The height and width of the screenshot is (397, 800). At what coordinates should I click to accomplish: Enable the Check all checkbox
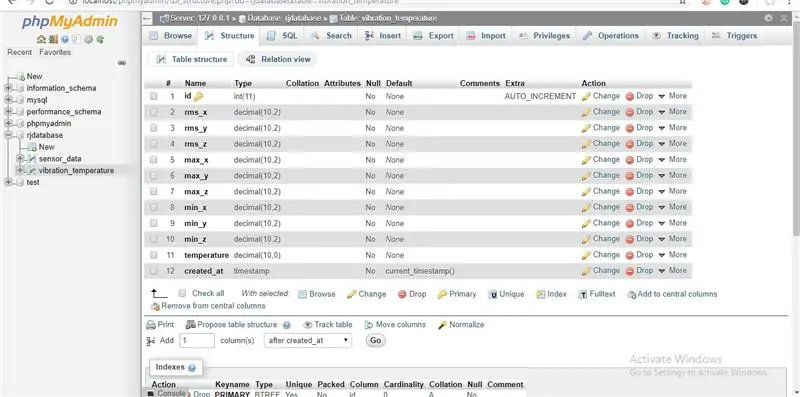(x=182, y=293)
